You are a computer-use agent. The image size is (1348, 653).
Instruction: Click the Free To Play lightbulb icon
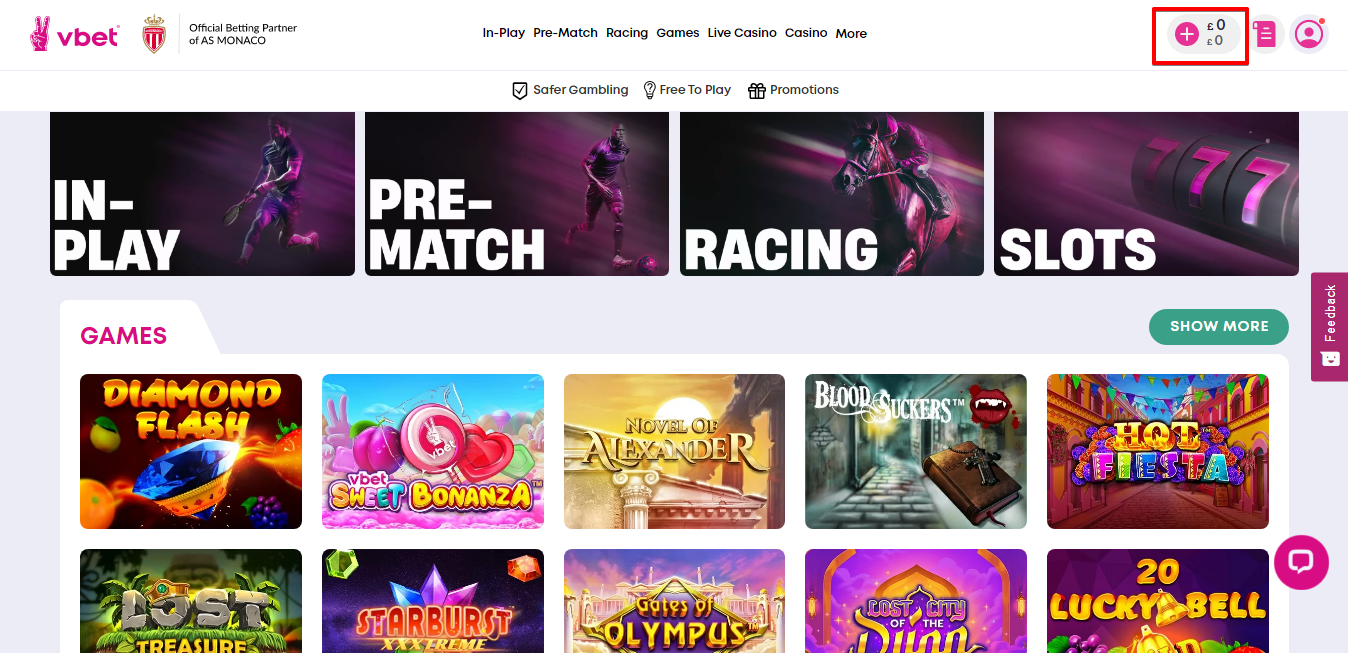(x=649, y=90)
